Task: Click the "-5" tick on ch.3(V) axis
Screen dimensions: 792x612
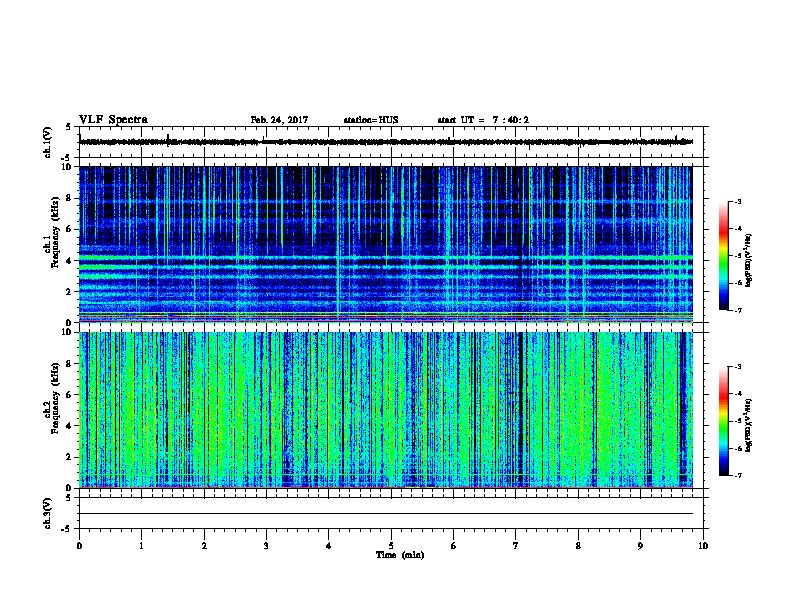Action: tap(67, 529)
